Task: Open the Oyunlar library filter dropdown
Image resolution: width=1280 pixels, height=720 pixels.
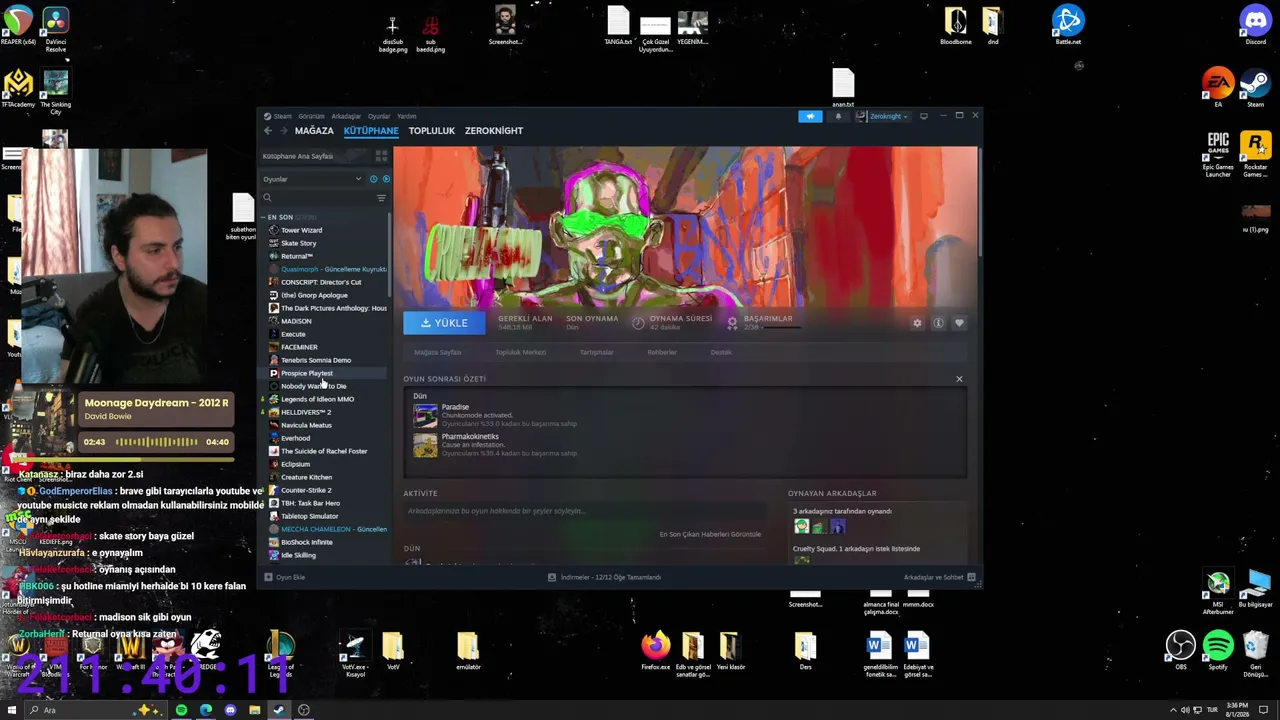Action: tap(311, 179)
